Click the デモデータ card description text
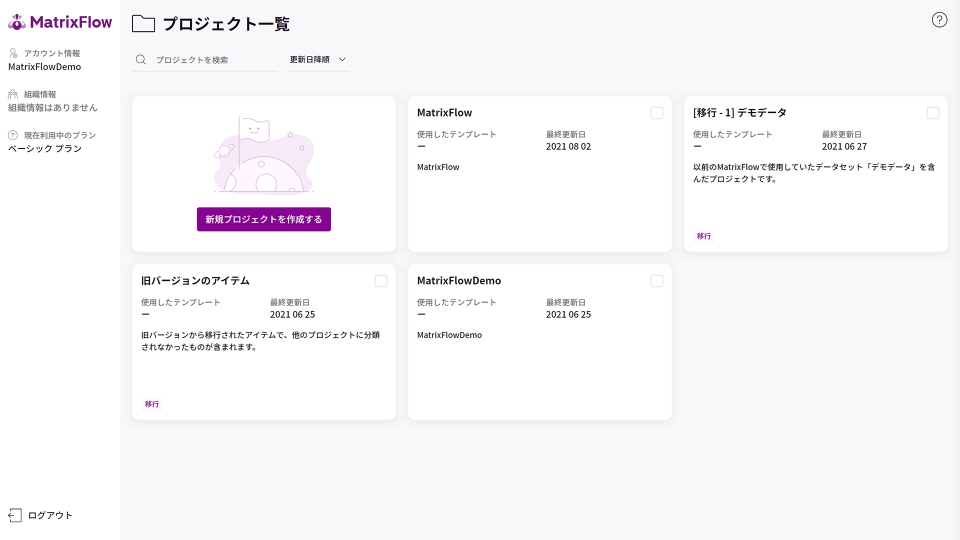Screen dimensions: 960x540 [814, 173]
